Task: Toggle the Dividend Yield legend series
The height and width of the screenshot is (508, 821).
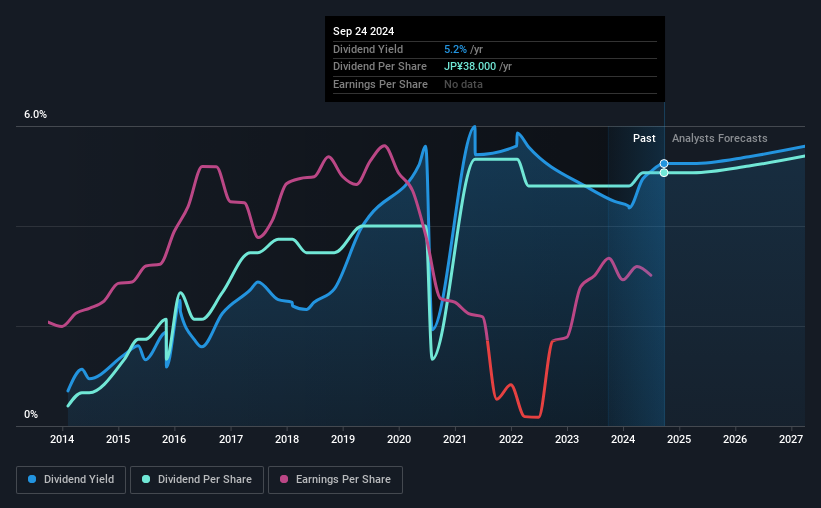Action: (71, 480)
